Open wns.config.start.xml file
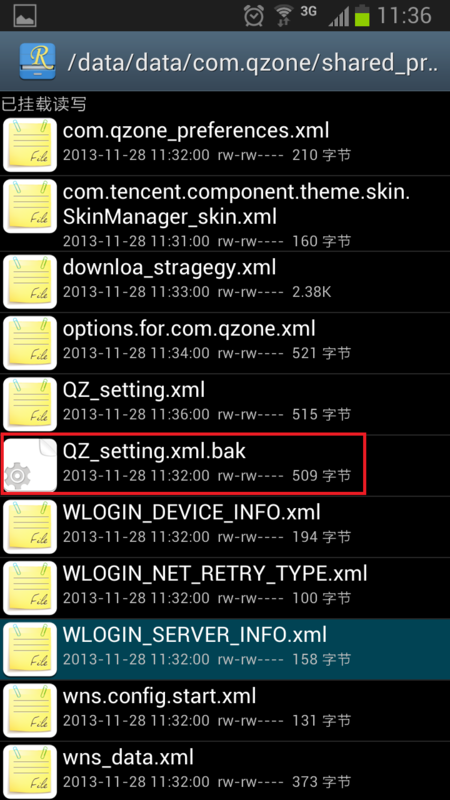This screenshot has height=800, width=450. pos(225,710)
